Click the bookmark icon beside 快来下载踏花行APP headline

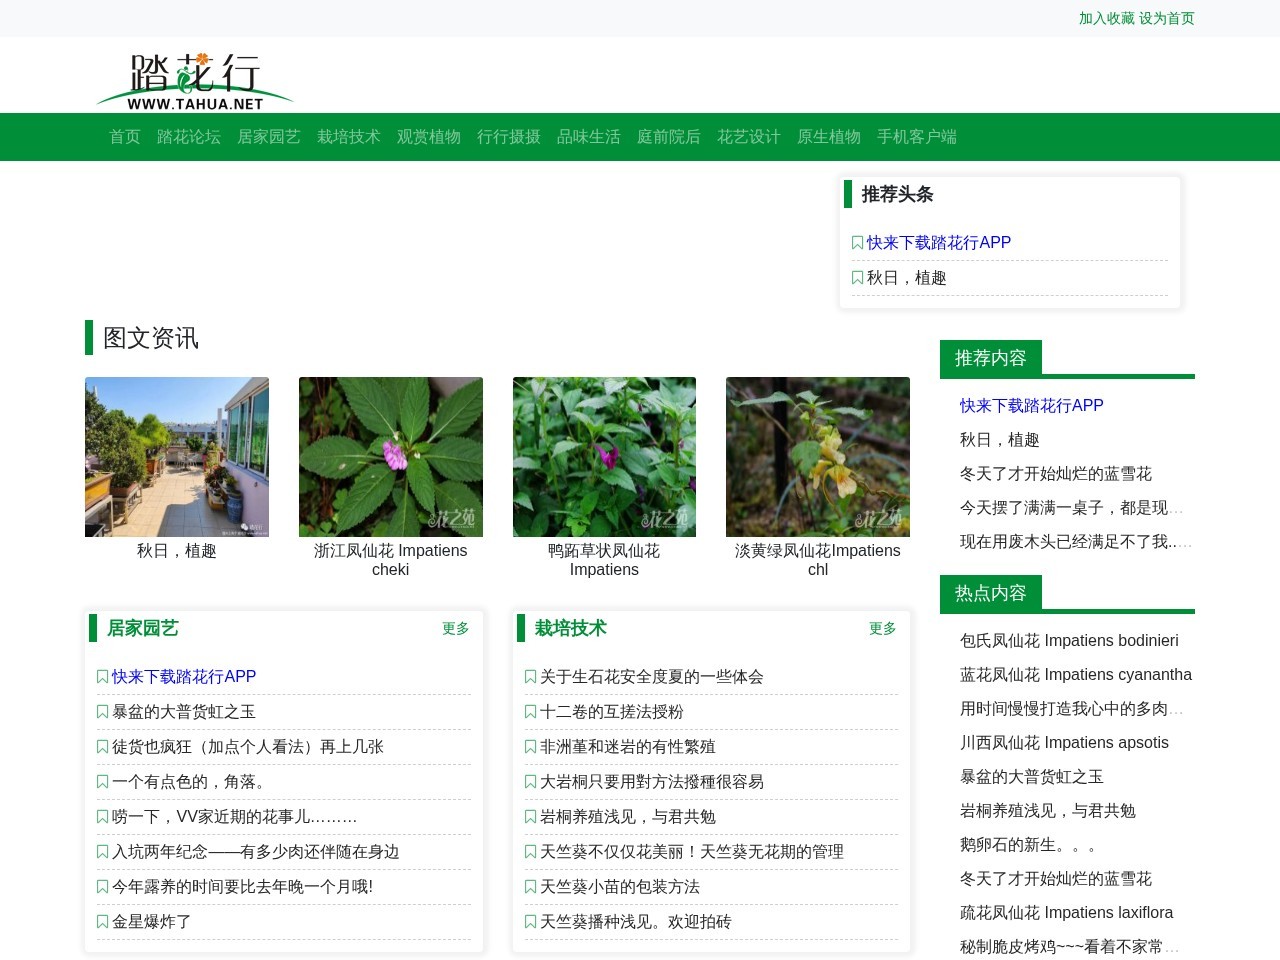click(x=857, y=243)
